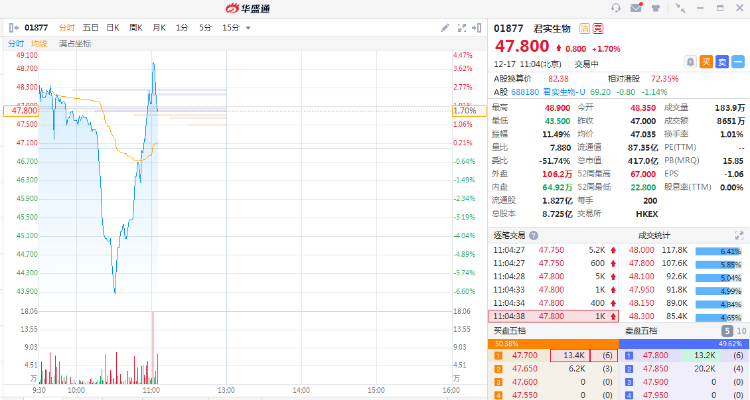Switch to 分时 chart tab
Viewport: 750px width, 400px height.
[67, 28]
